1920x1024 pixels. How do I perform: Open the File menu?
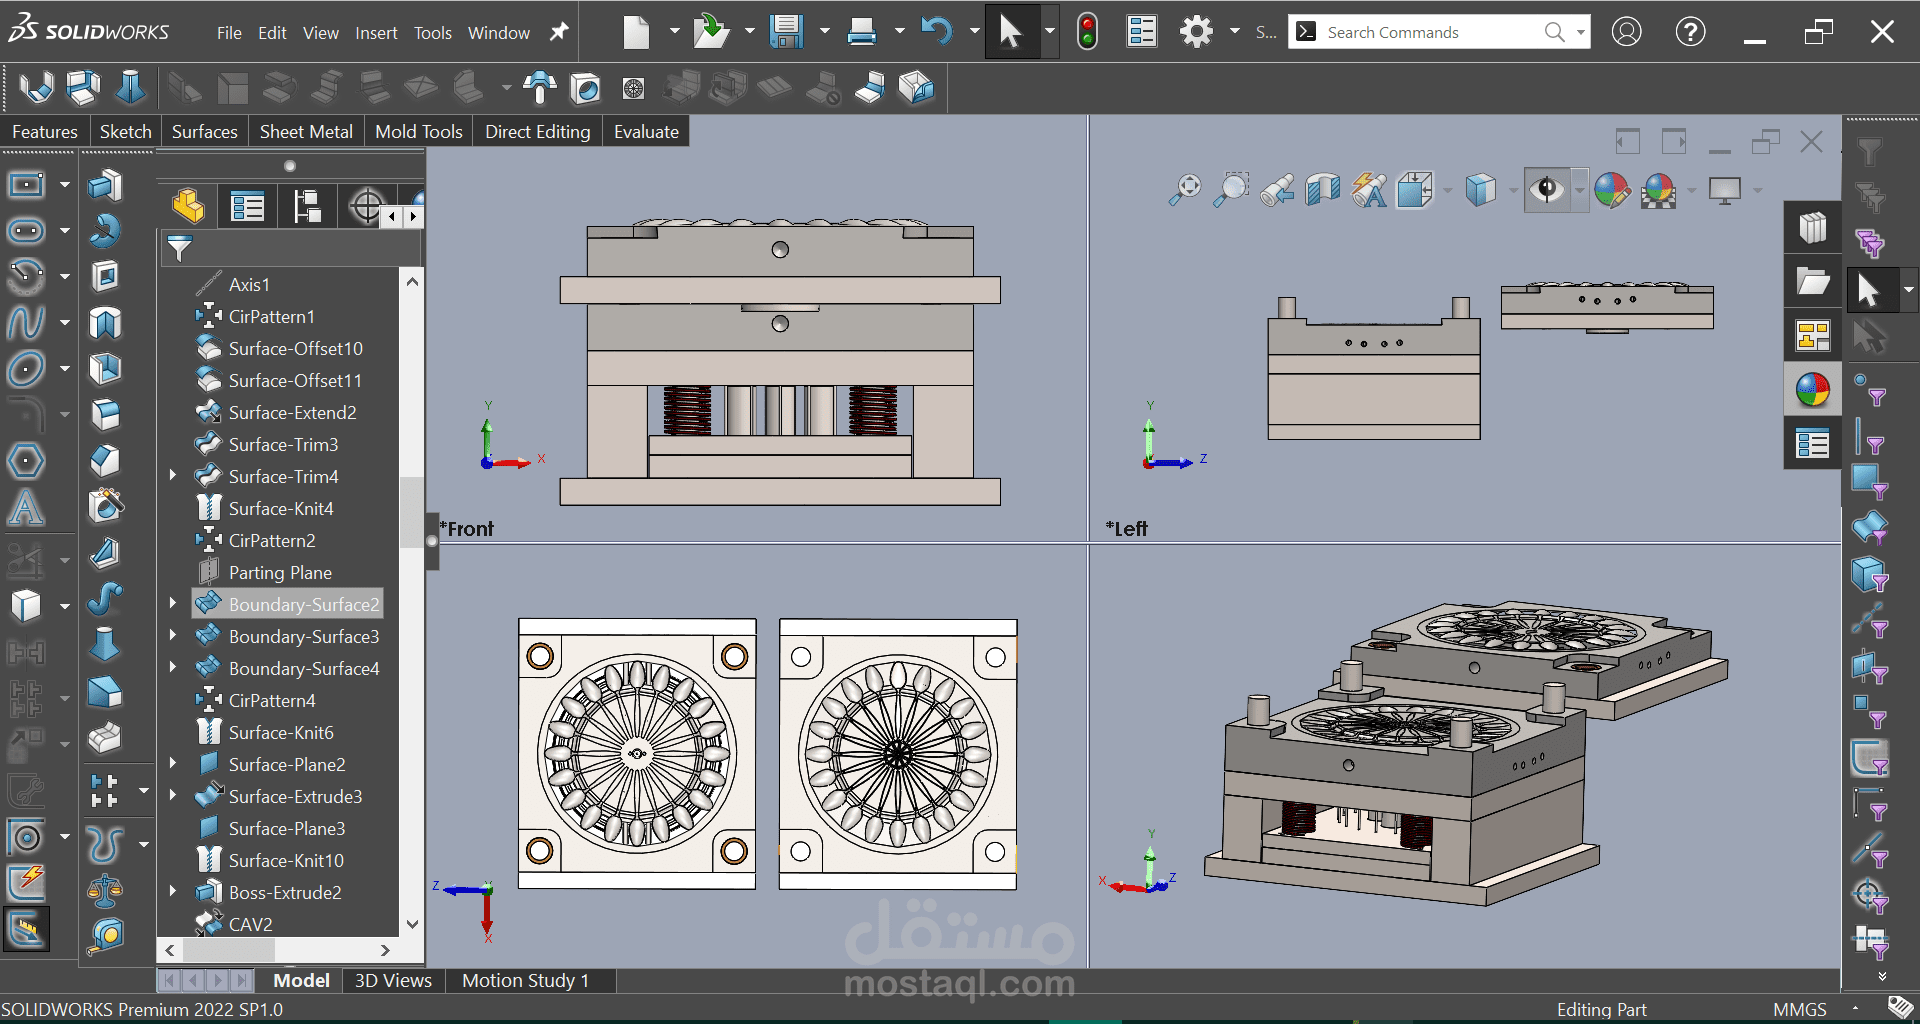click(229, 33)
